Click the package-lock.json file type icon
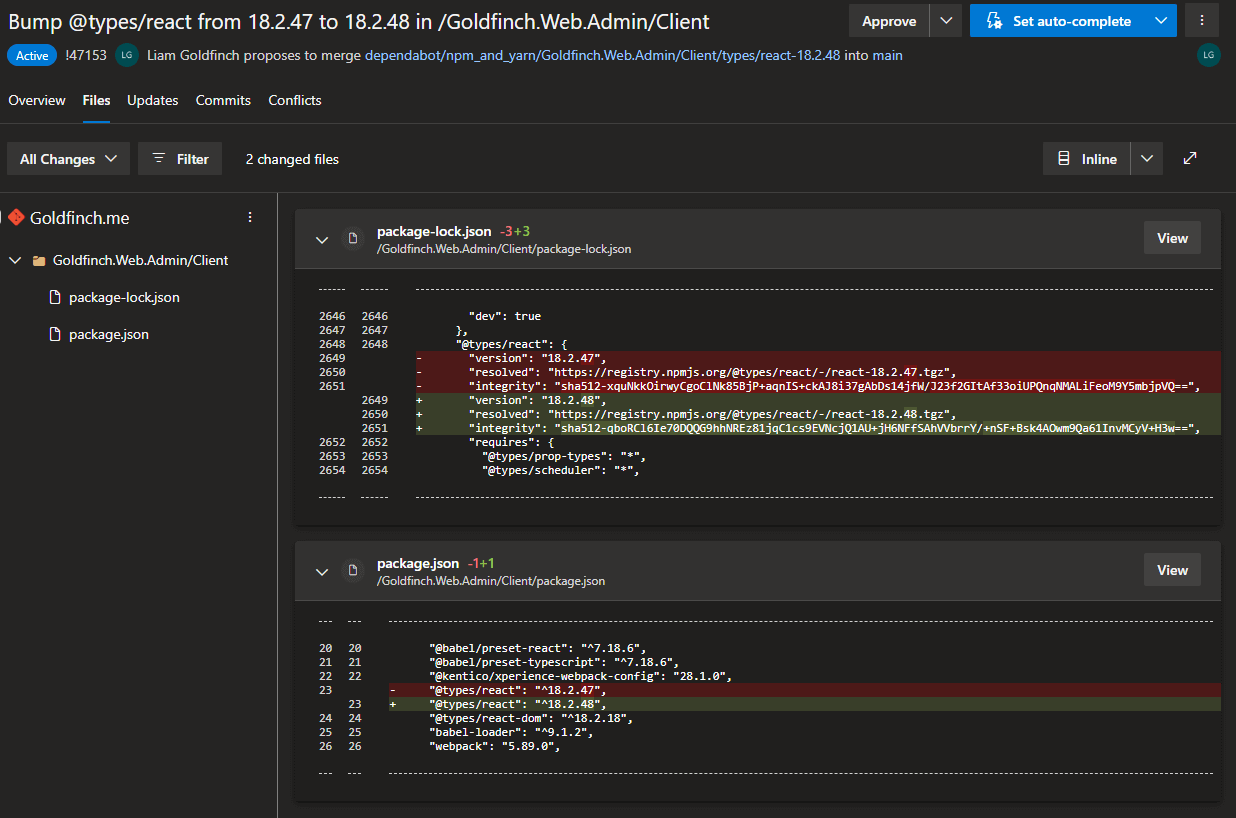This screenshot has width=1236, height=818. pyautogui.click(x=352, y=239)
